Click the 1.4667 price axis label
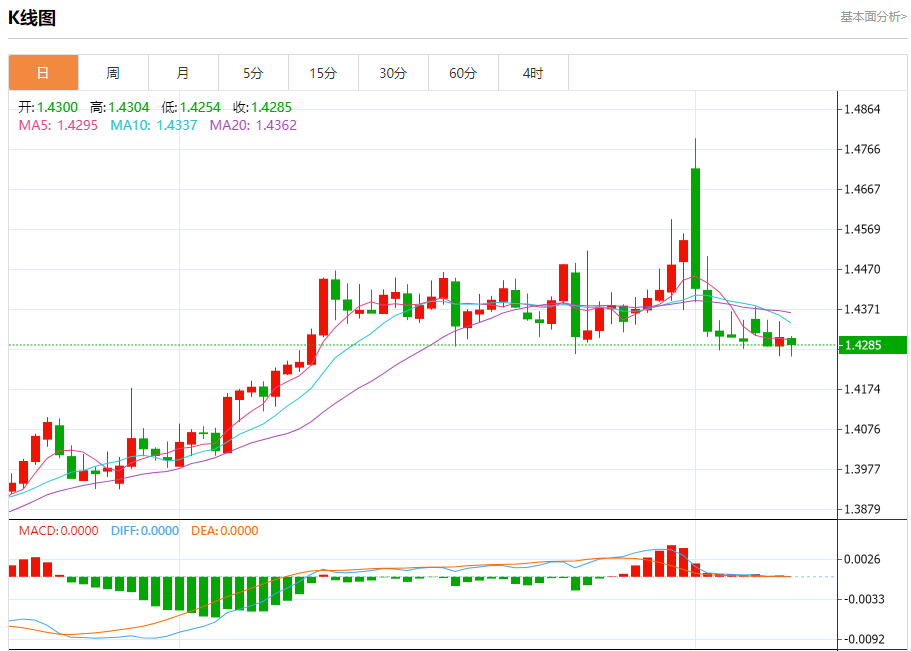Image resolution: width=911 pixels, height=651 pixels. point(862,189)
